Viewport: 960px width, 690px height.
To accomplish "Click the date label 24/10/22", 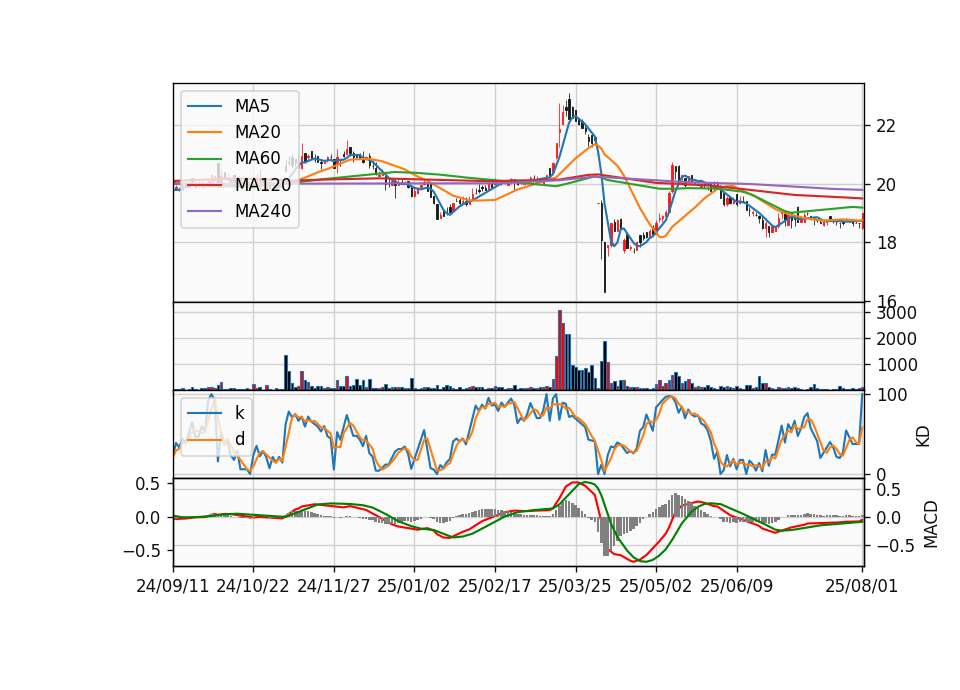I will point(253,586).
